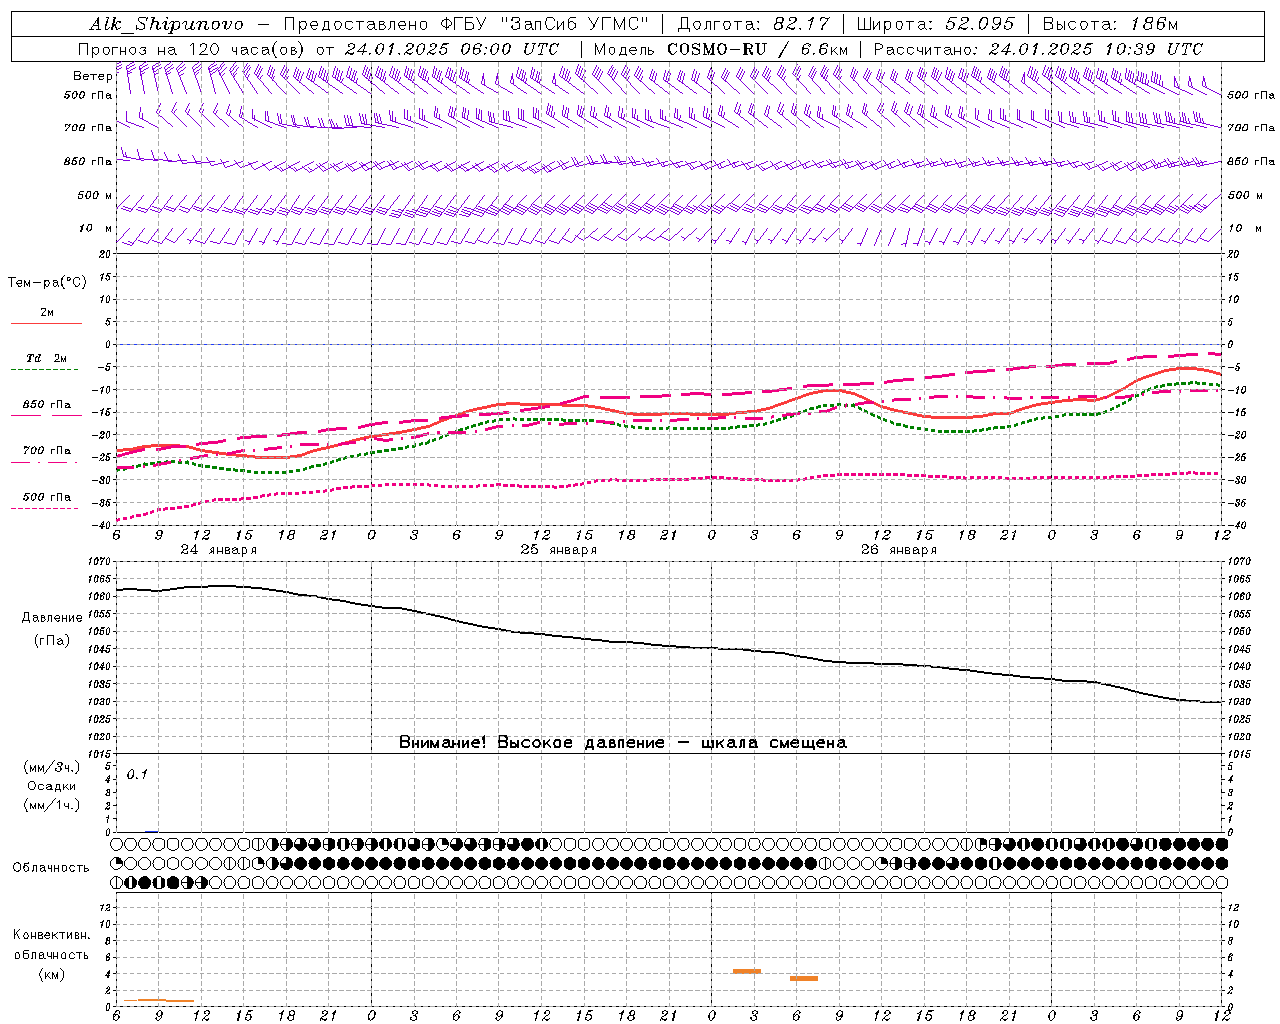Screen dimensions: 1280x1024
Task: Click the higher orange convective cloud bar near 4 km
Action: (747, 971)
